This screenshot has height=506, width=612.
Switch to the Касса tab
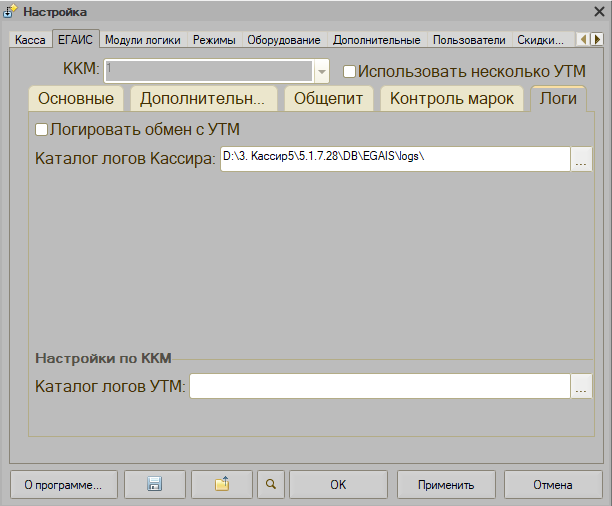30,40
